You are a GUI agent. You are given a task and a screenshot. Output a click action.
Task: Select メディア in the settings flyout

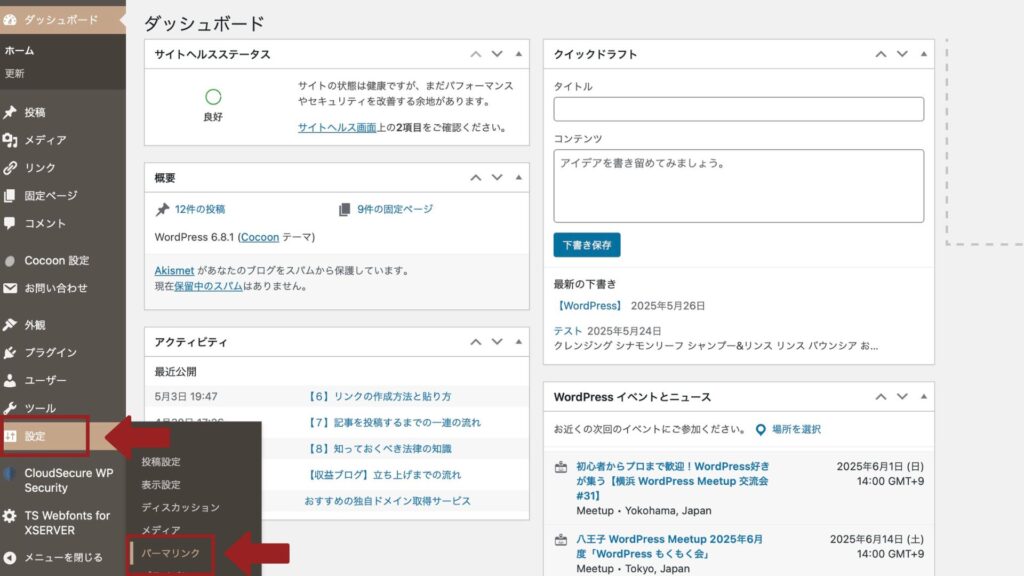[161, 530]
